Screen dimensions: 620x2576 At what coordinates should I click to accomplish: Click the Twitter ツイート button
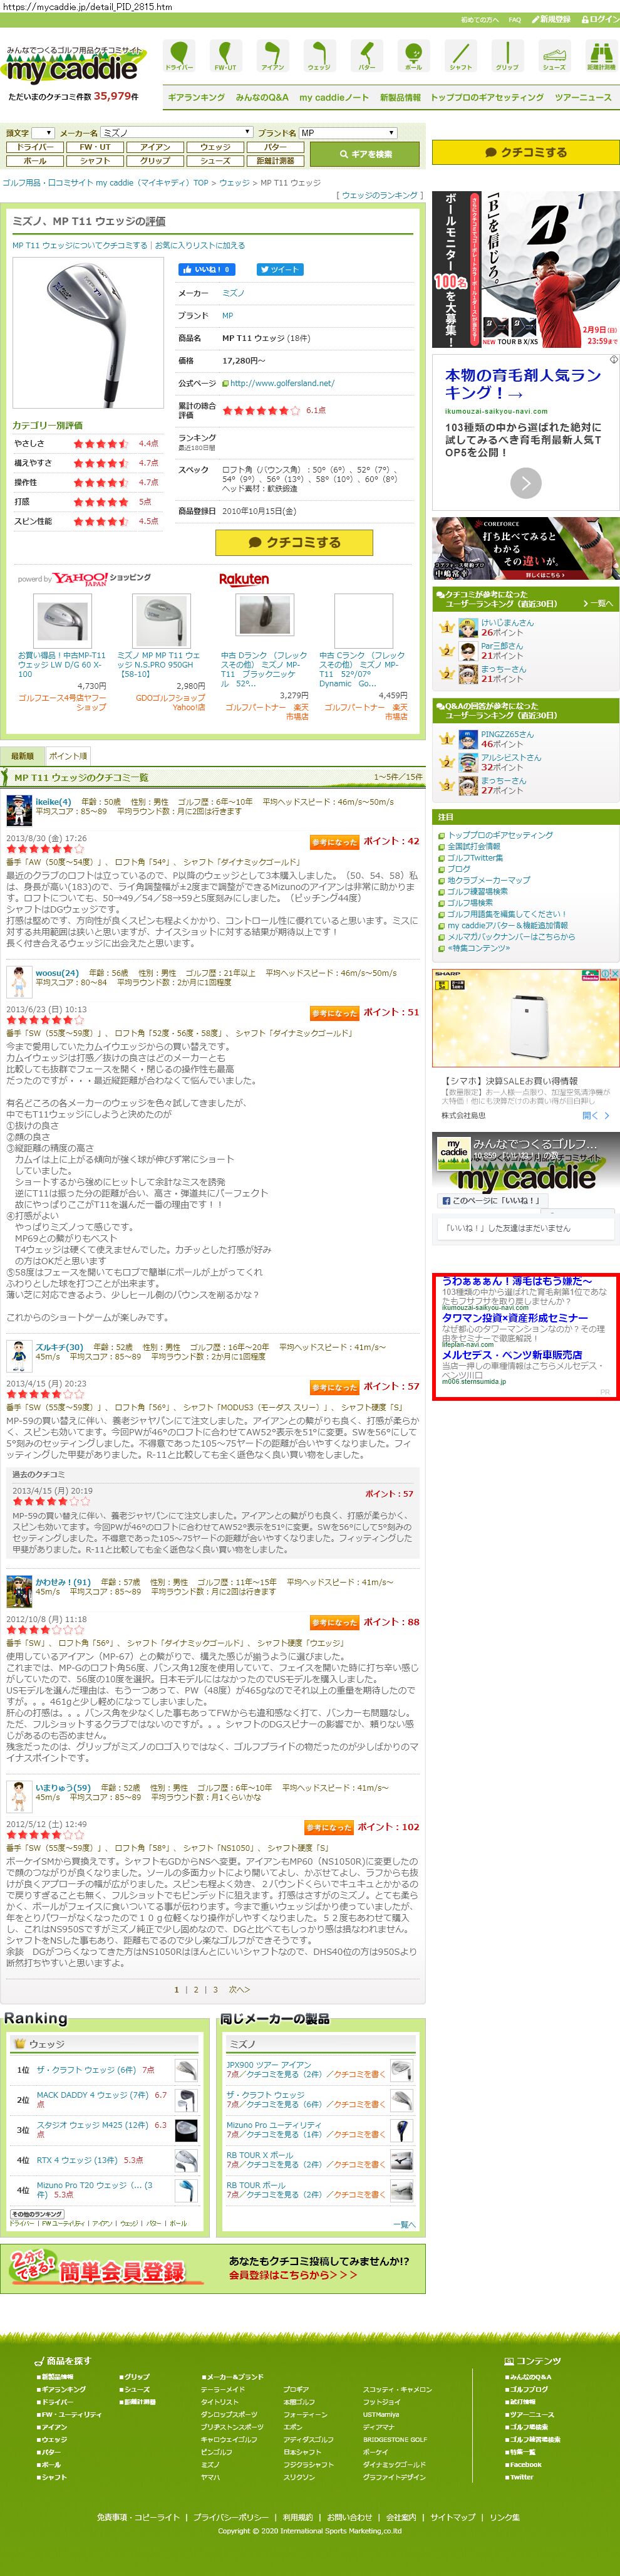pos(279,269)
